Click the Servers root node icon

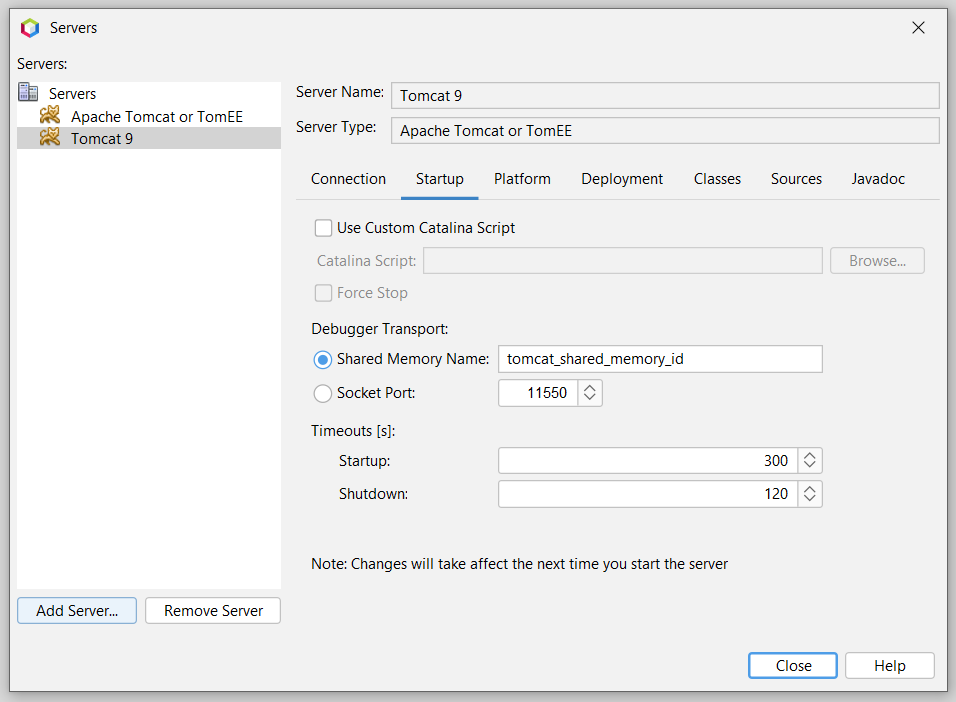(28, 92)
